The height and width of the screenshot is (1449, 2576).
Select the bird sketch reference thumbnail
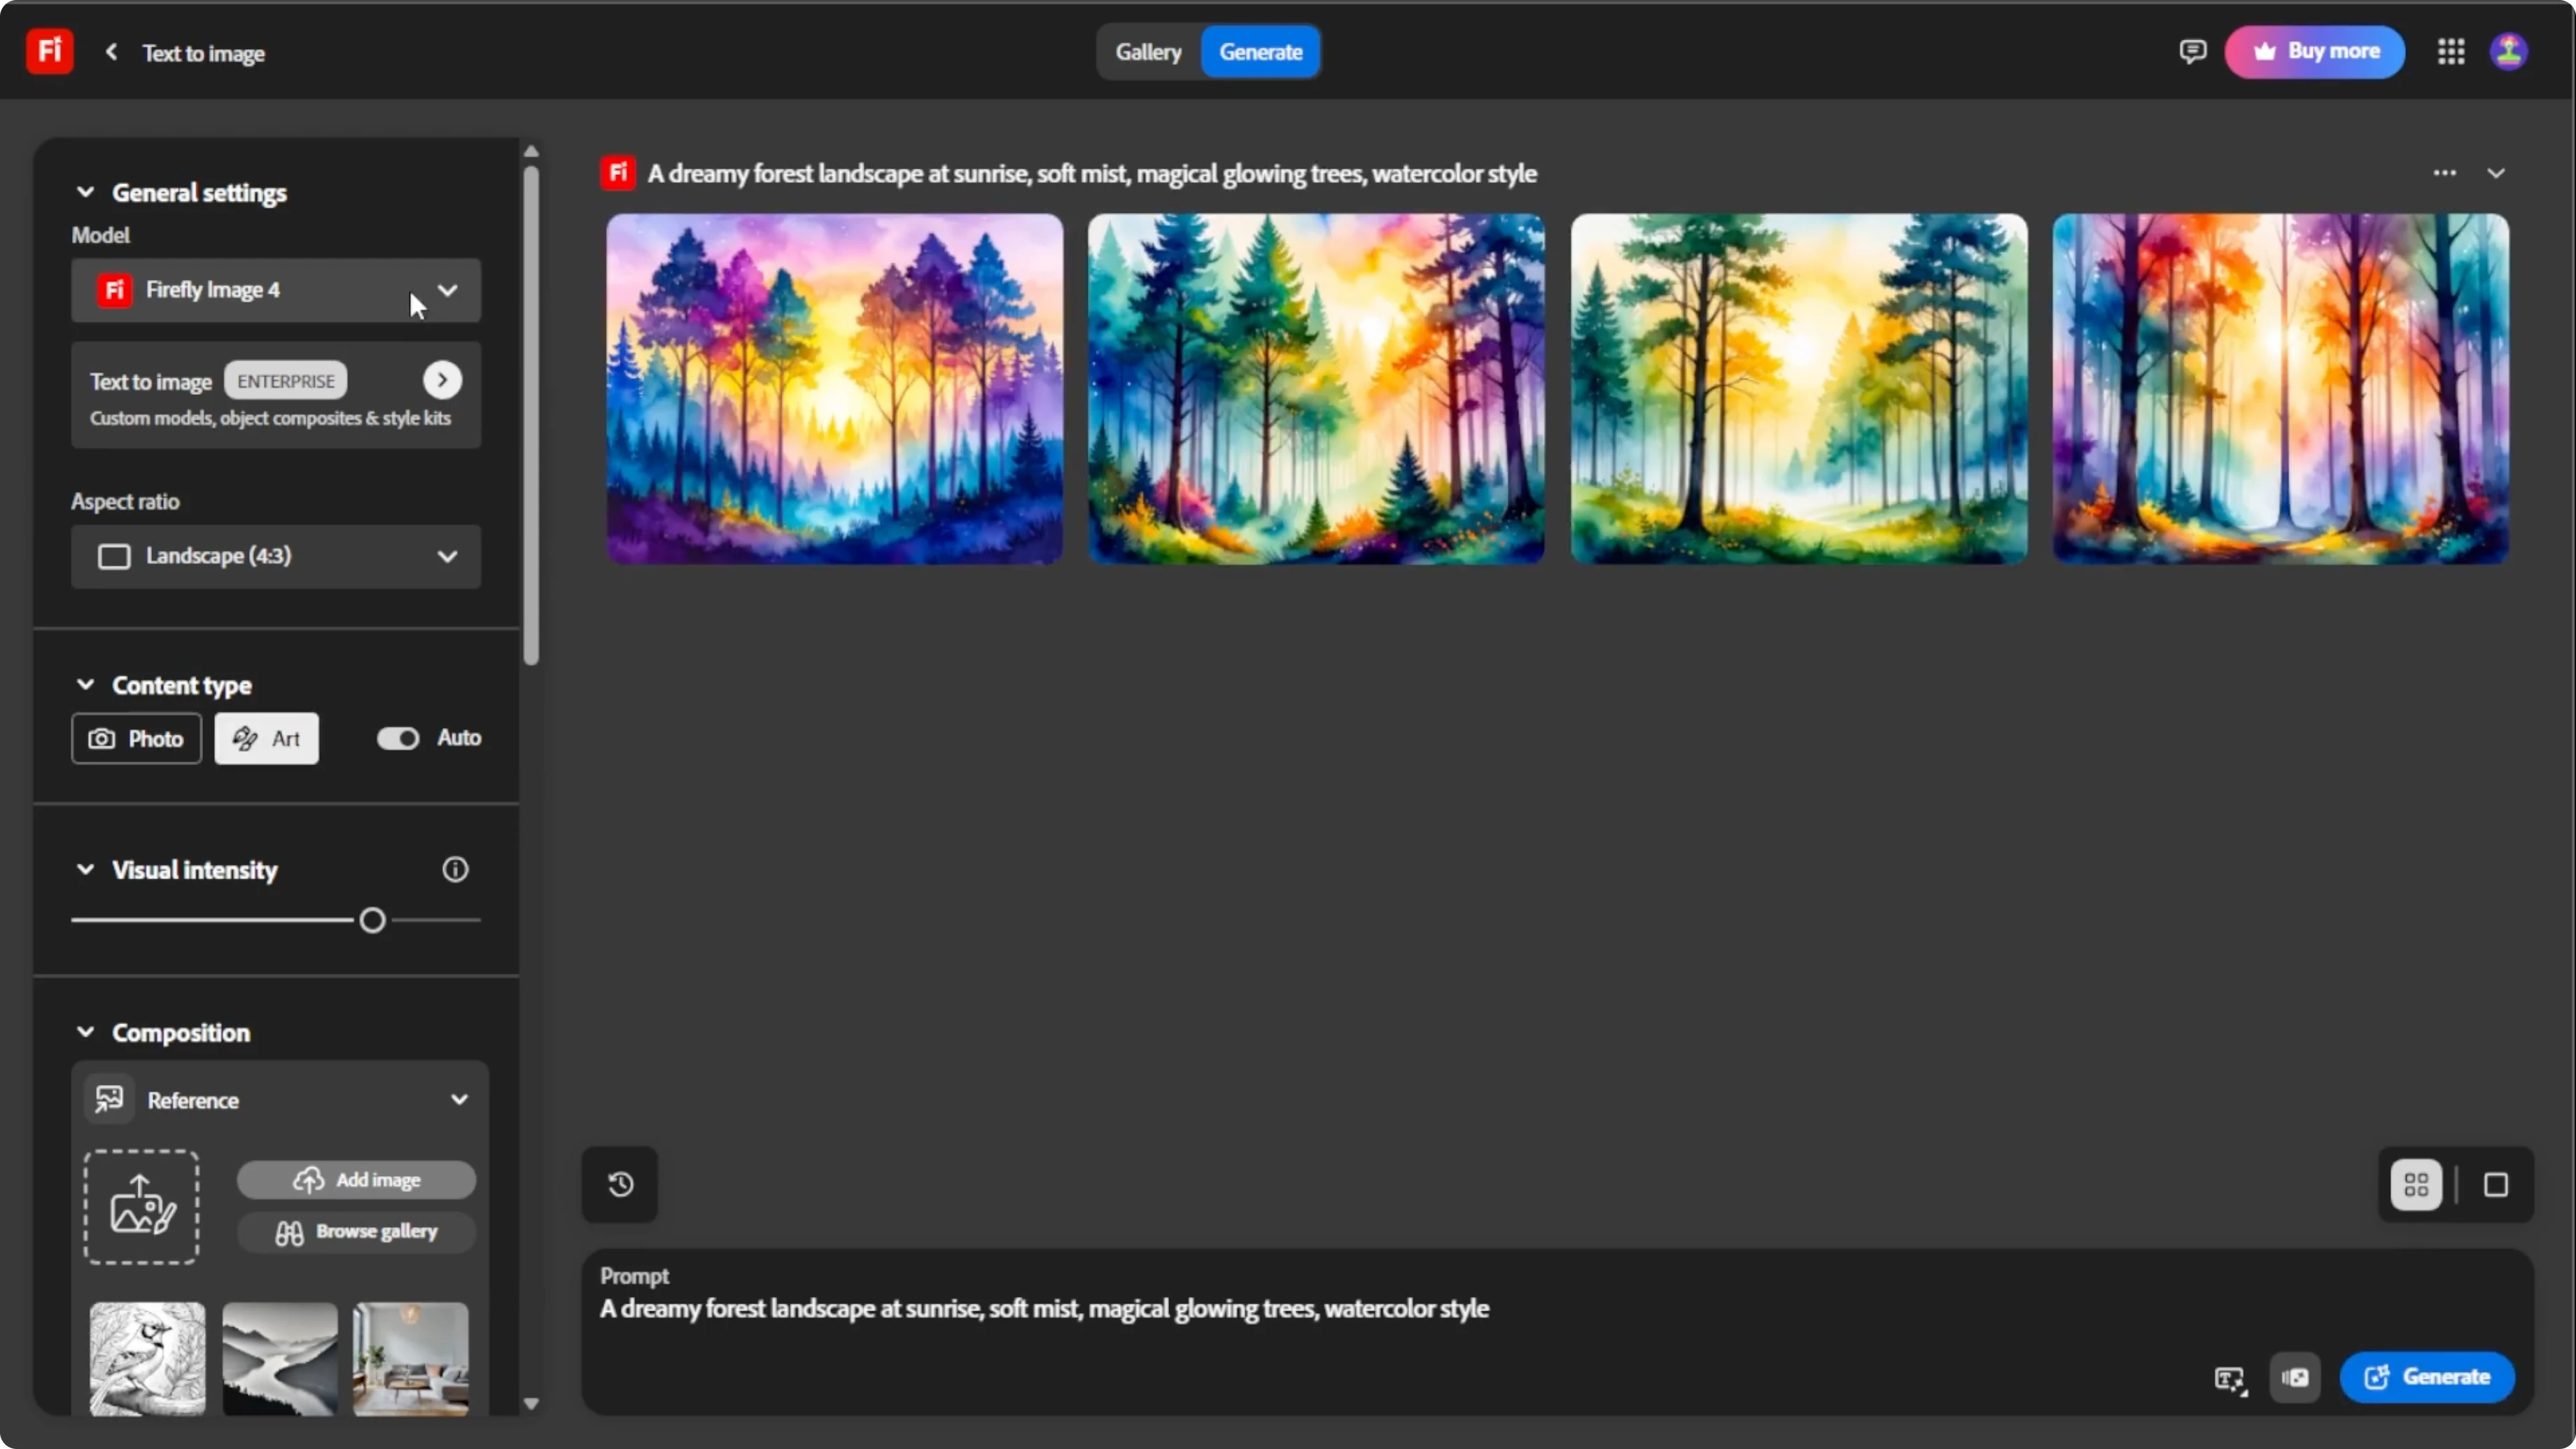point(147,1358)
